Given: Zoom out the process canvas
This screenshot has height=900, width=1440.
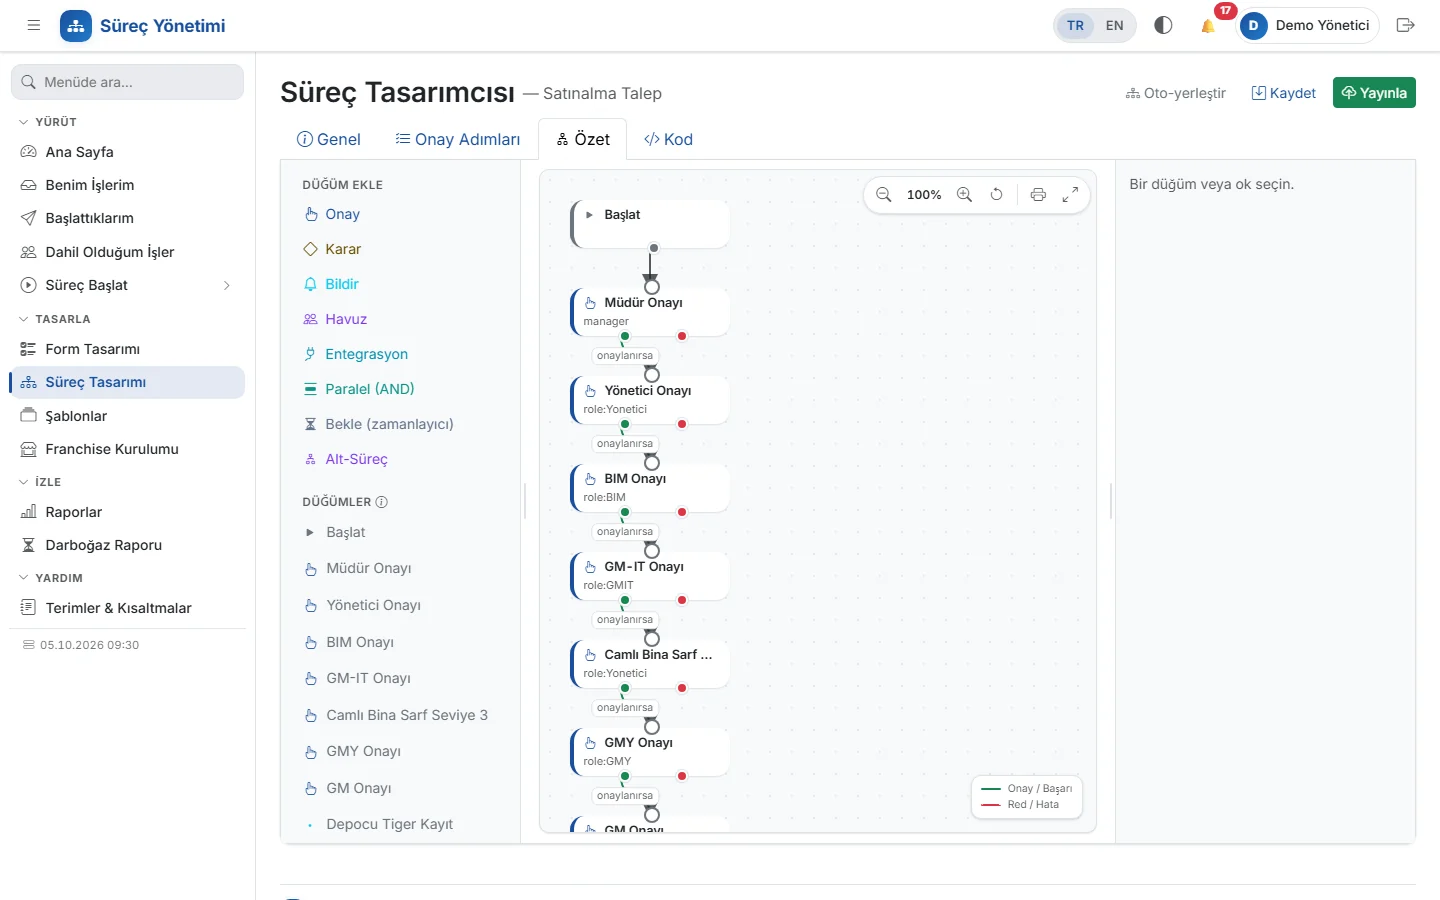Looking at the screenshot, I should [884, 195].
